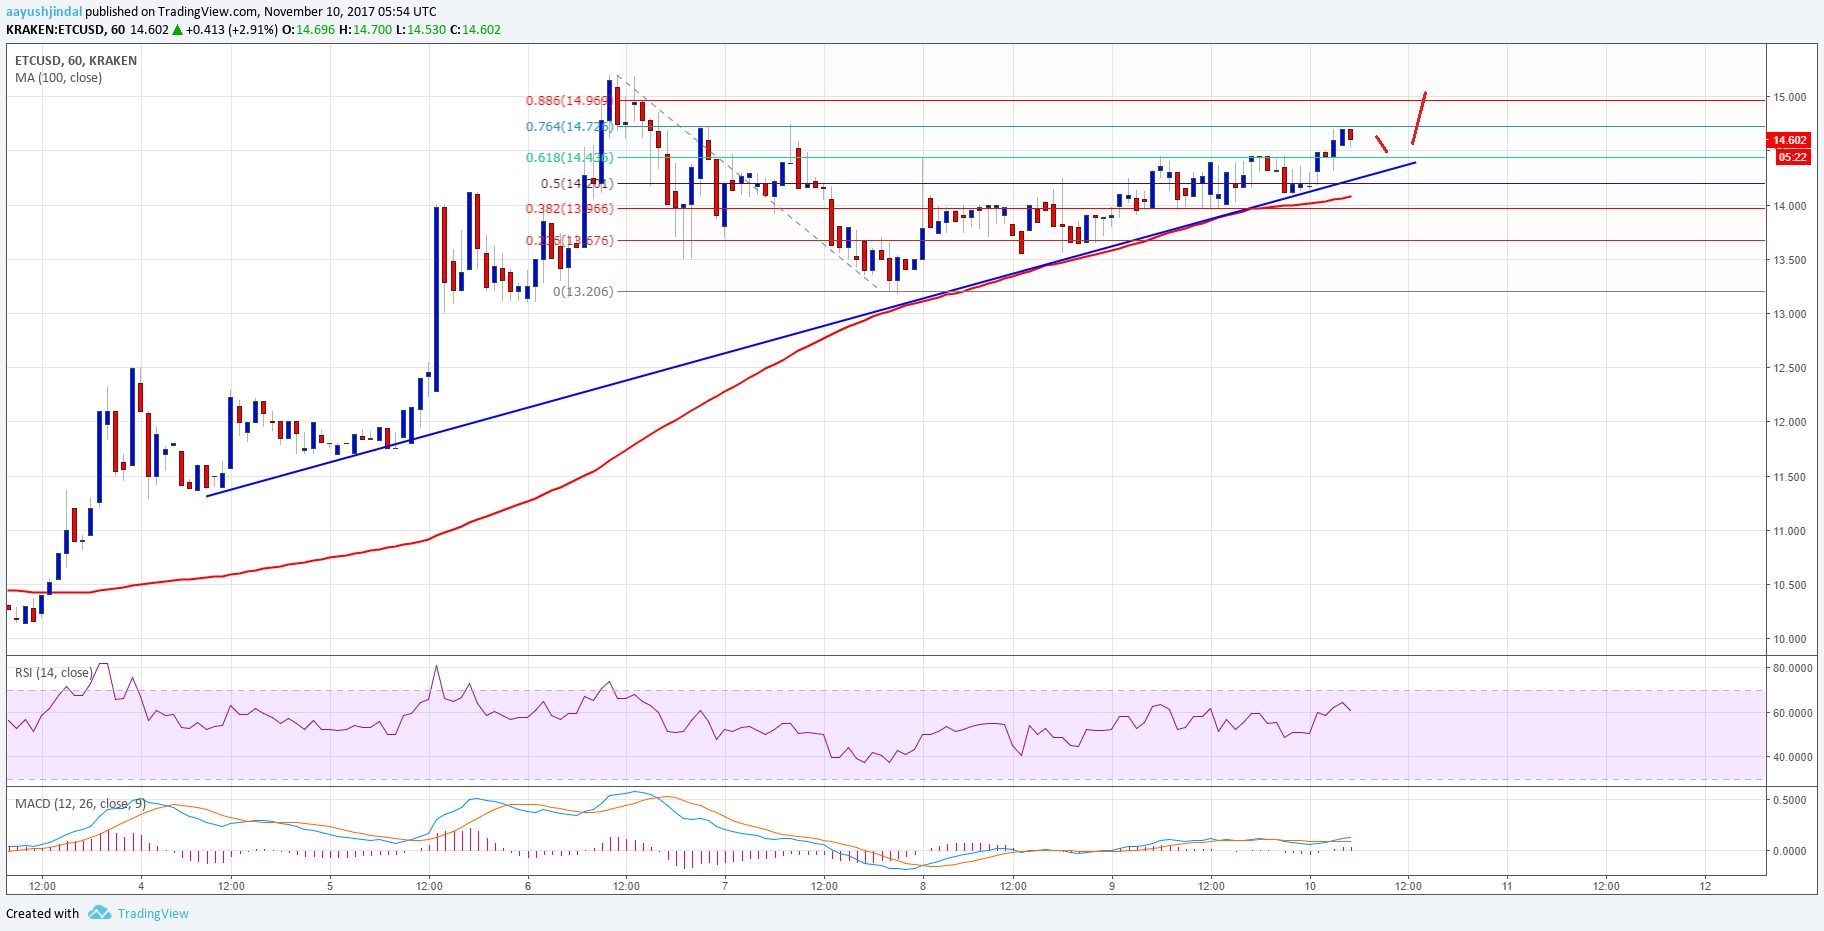
Task: Click the red 14.602 current price tag
Action: [1789, 140]
